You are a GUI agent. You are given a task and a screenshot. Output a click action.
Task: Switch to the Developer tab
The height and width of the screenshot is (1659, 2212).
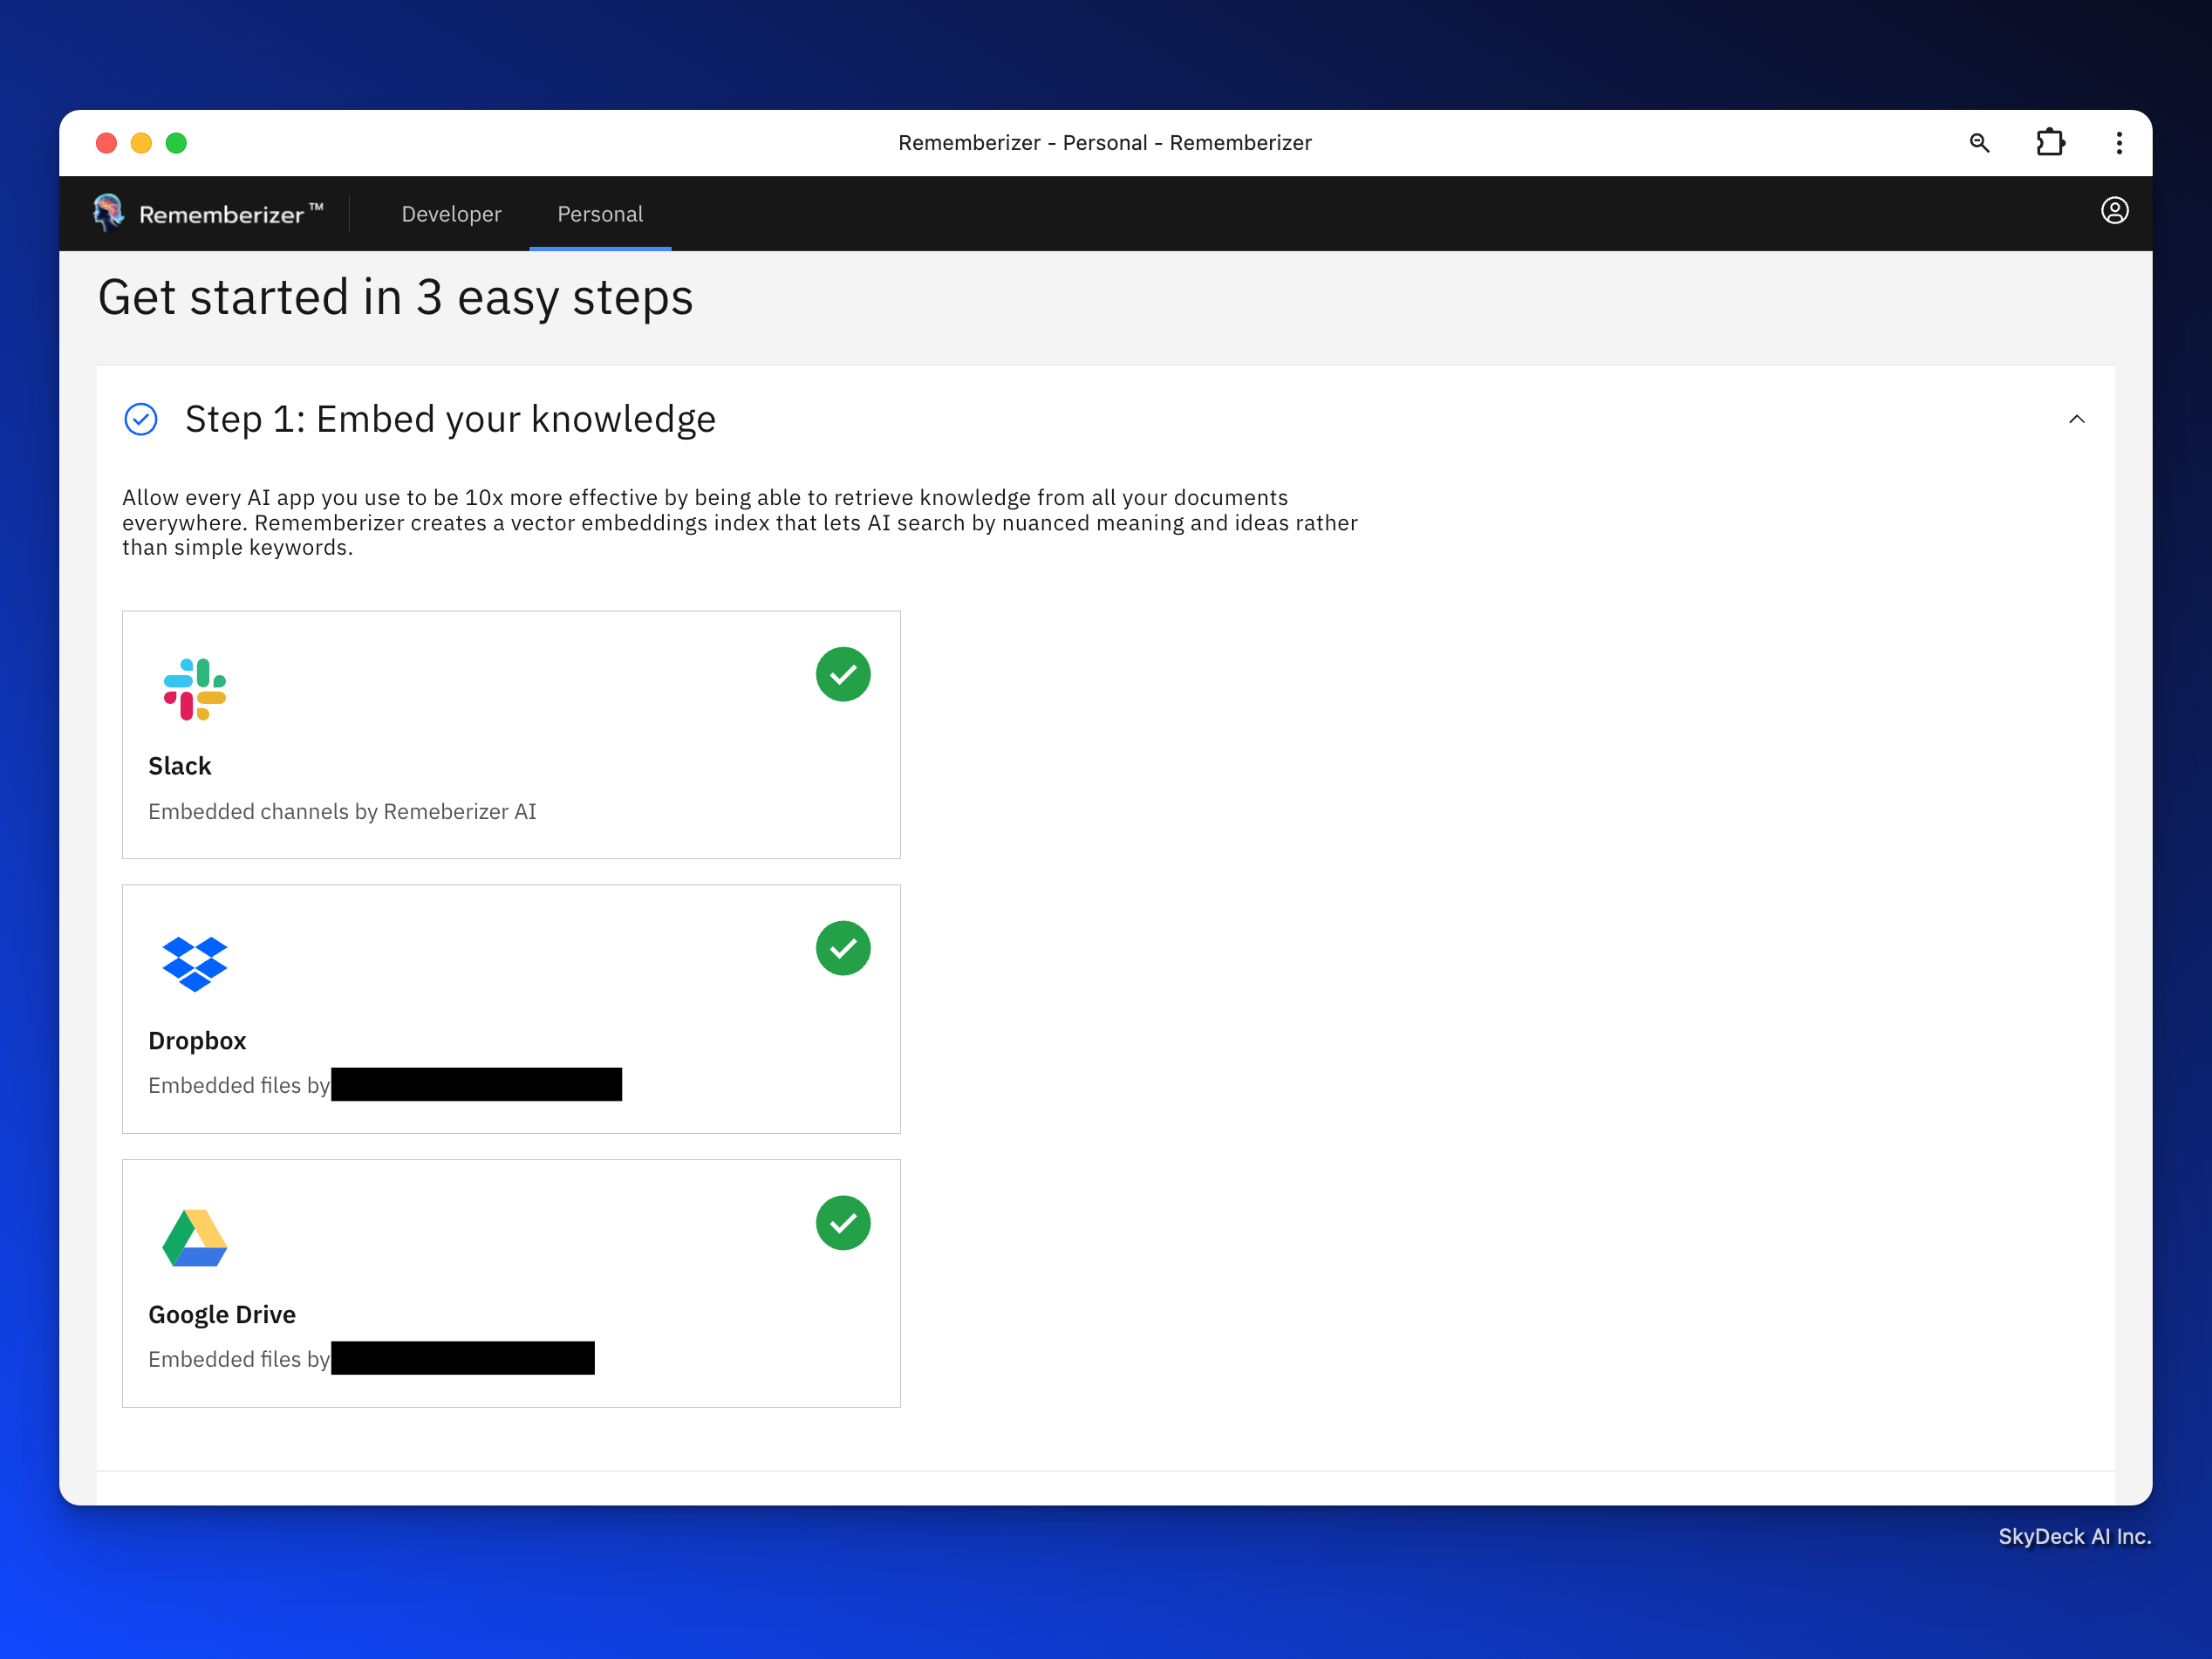click(451, 214)
